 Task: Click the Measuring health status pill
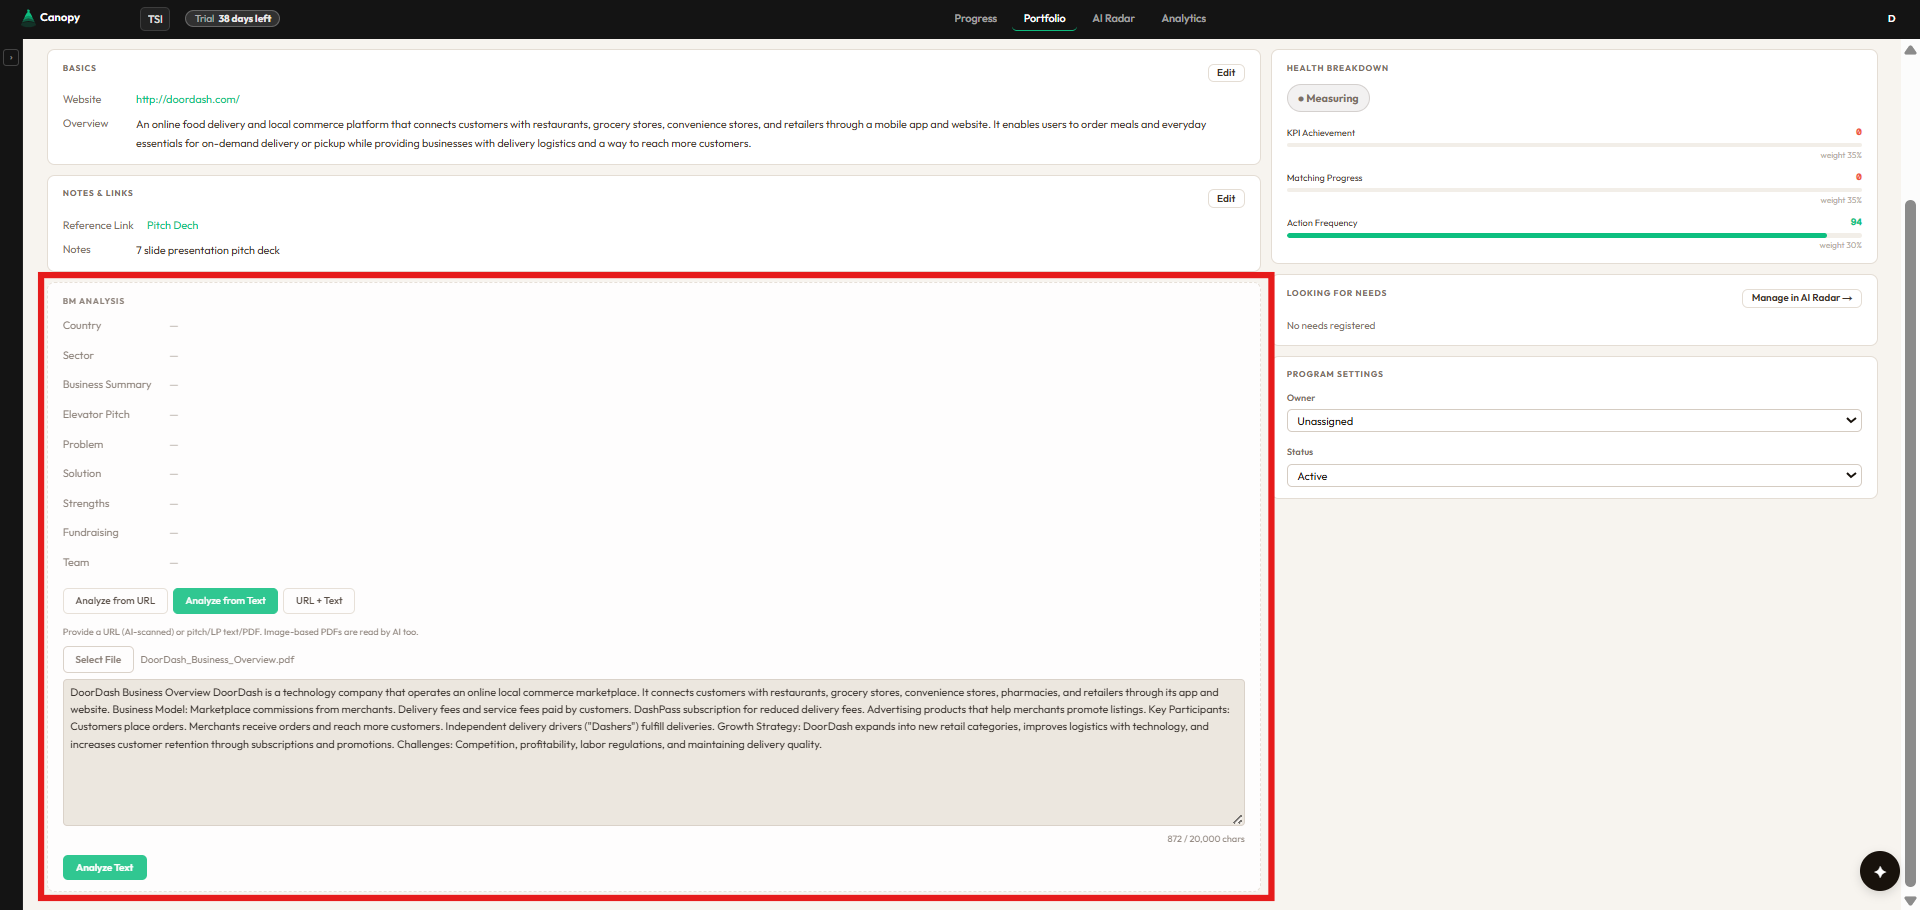1327,98
